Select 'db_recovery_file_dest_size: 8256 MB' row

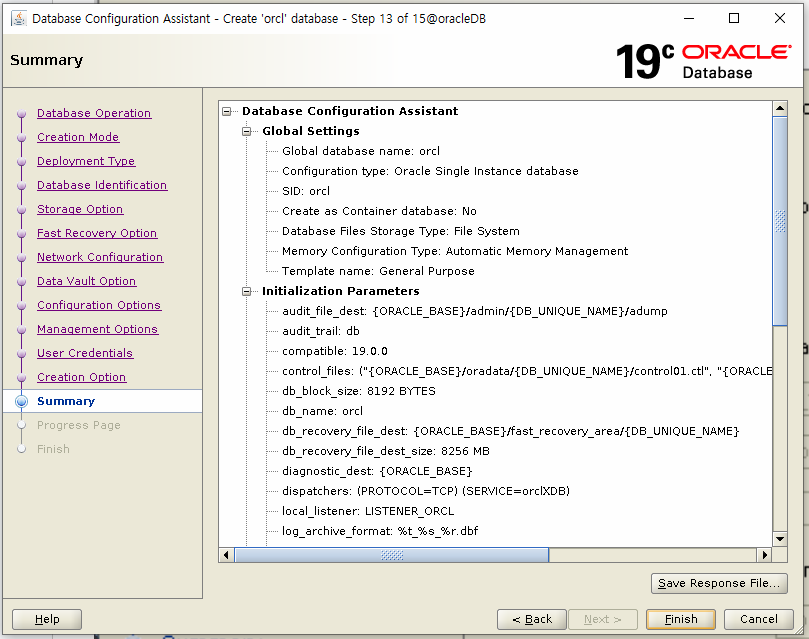click(386, 451)
